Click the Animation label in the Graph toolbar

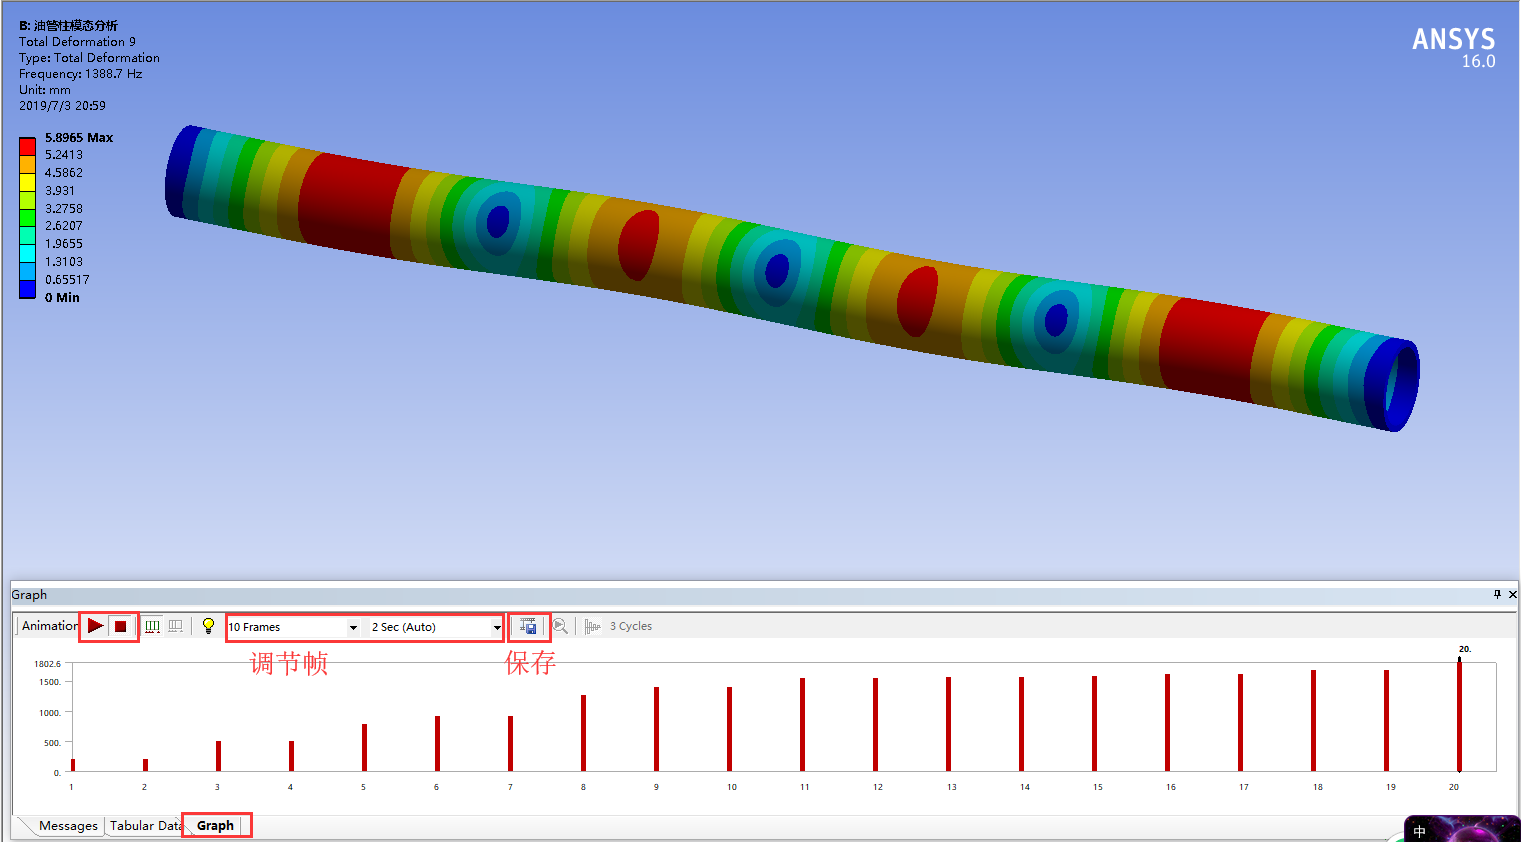click(x=47, y=626)
